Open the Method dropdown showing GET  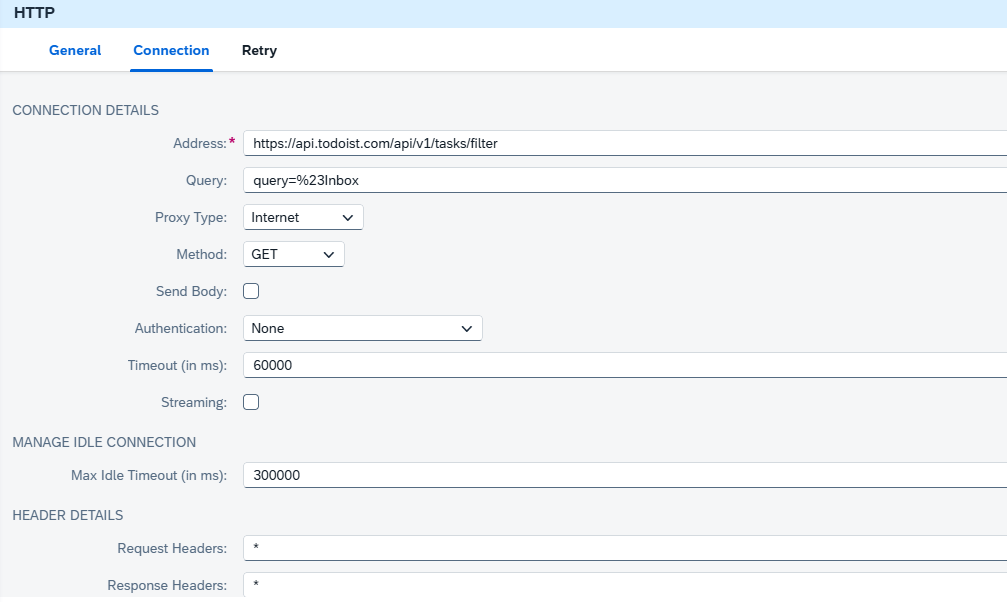point(293,254)
